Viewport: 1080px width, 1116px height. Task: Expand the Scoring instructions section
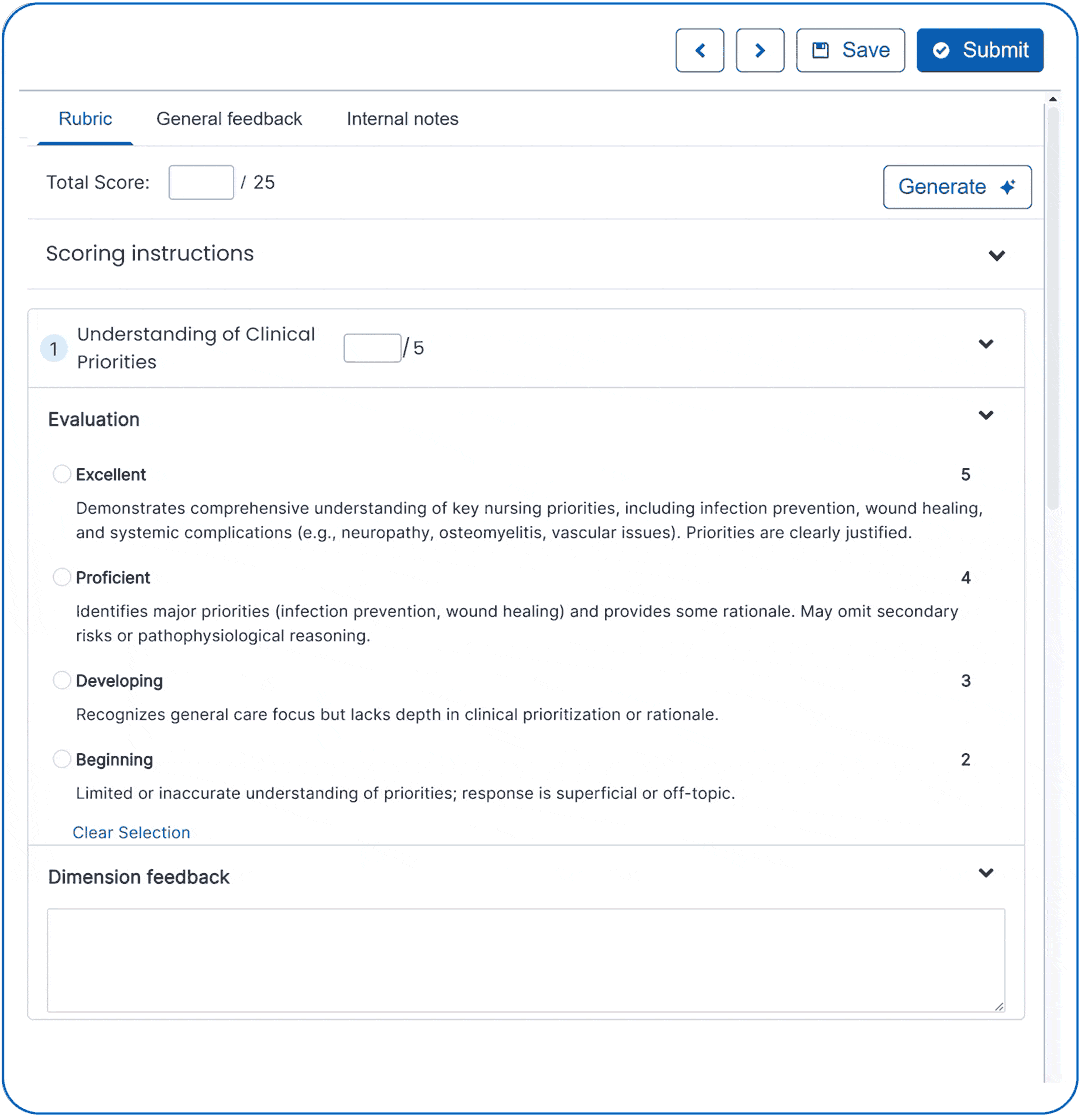click(996, 255)
